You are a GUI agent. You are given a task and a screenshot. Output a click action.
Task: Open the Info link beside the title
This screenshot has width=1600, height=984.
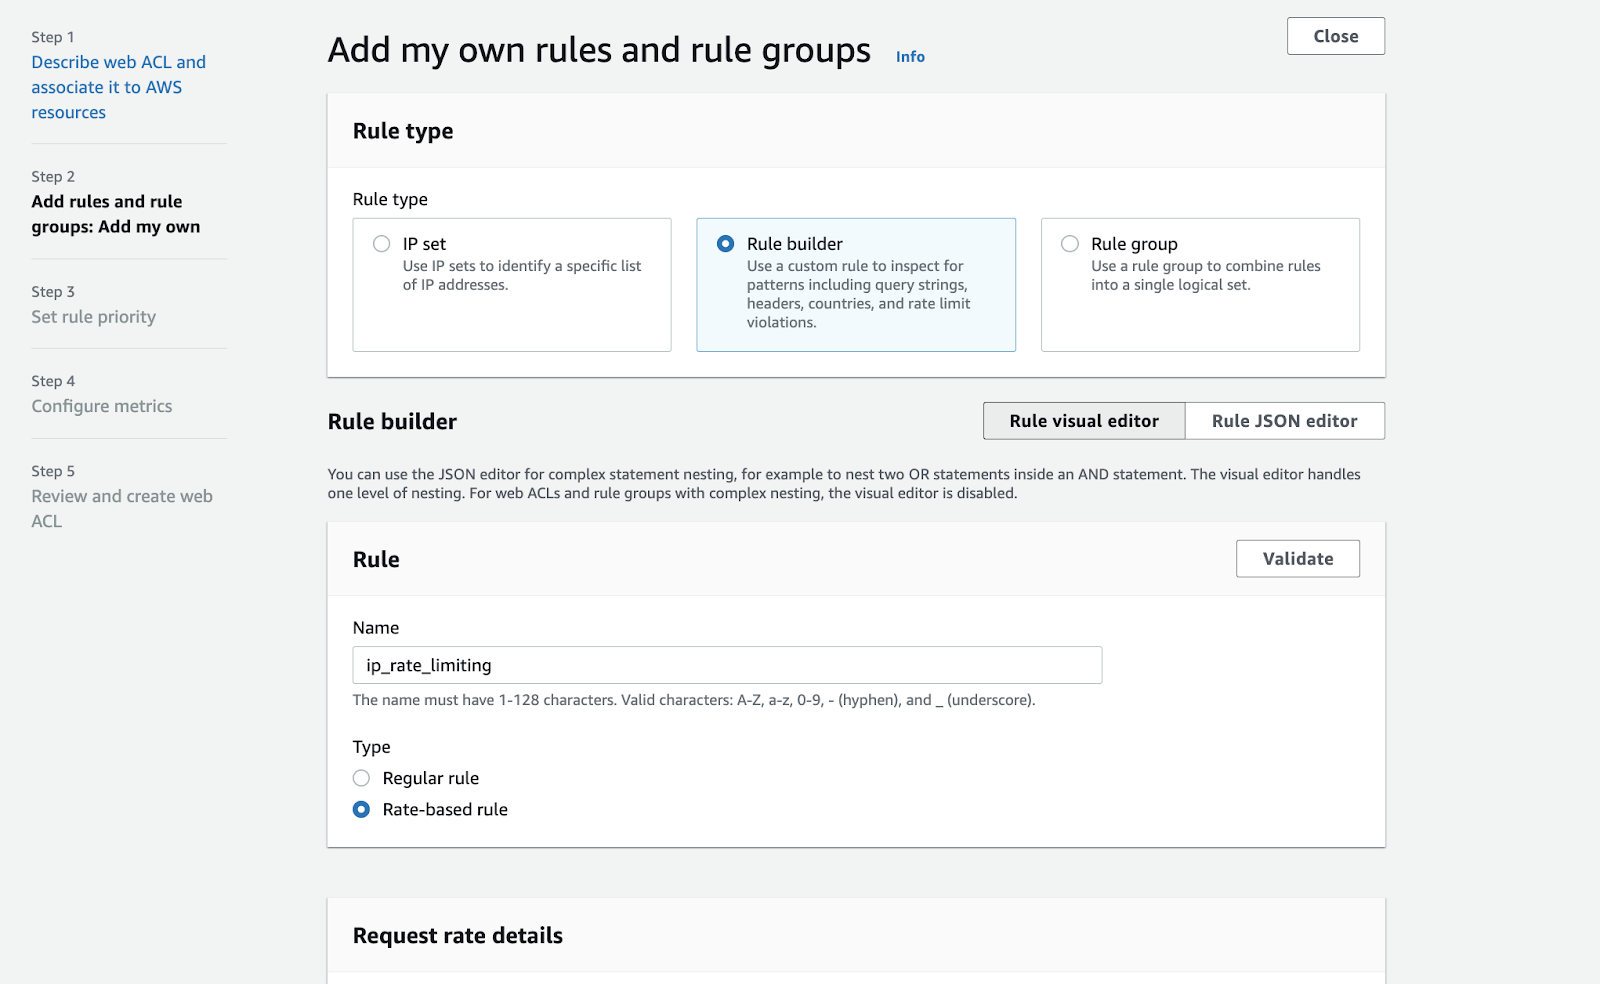coord(910,57)
